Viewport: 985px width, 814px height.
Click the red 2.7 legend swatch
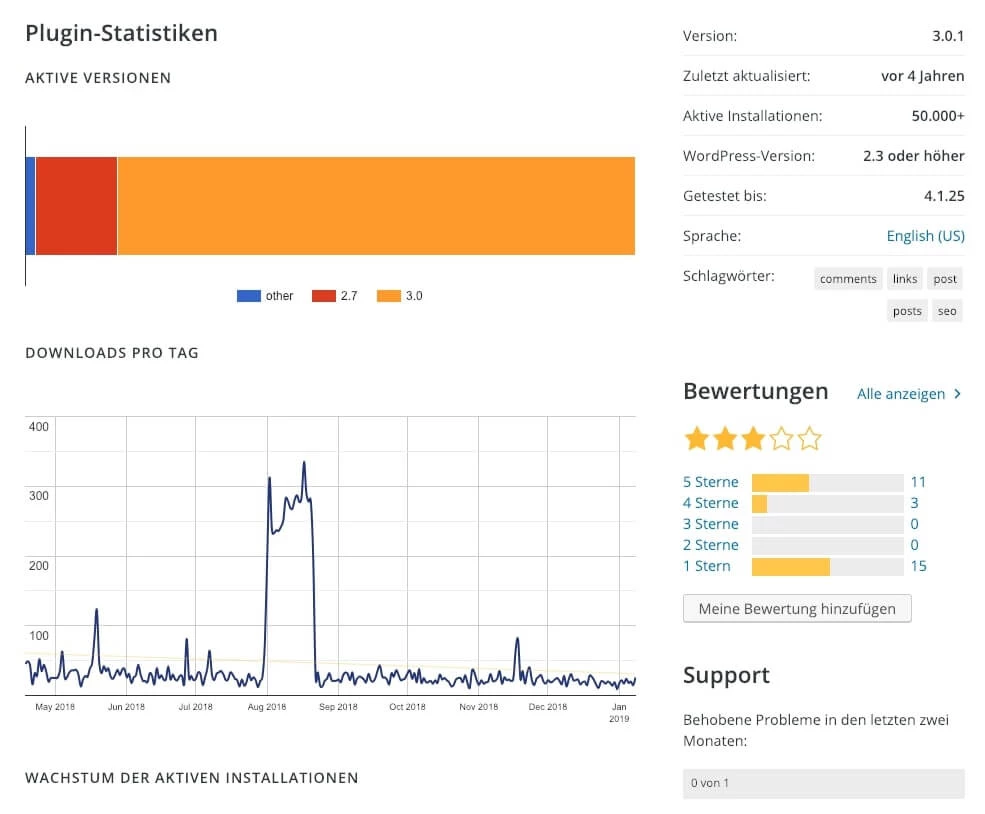(x=323, y=296)
